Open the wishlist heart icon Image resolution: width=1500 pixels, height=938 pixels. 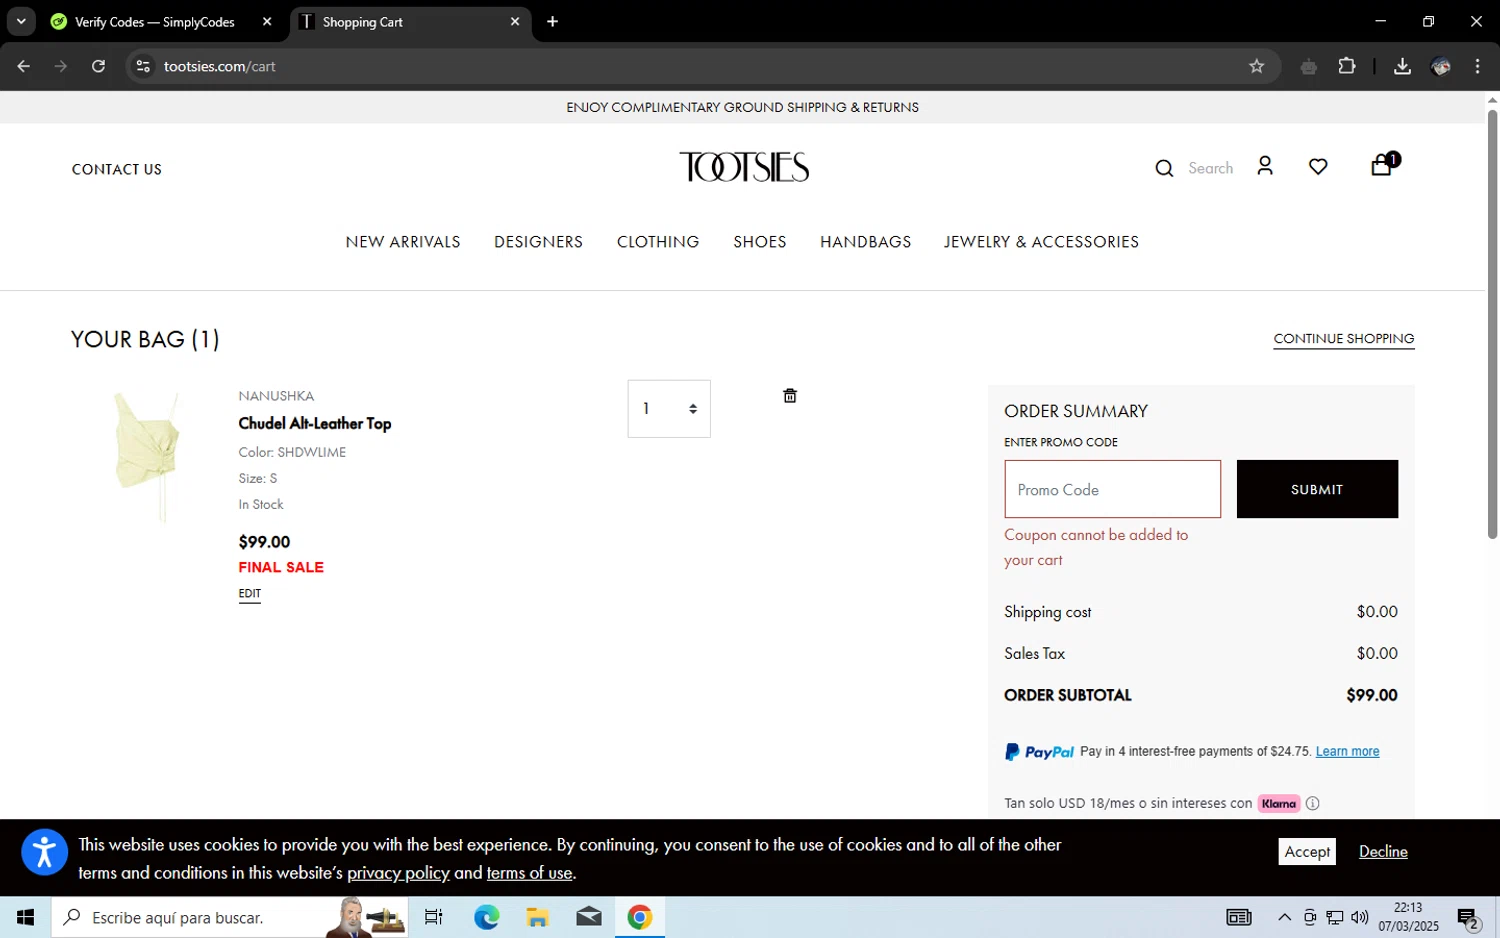pyautogui.click(x=1318, y=167)
